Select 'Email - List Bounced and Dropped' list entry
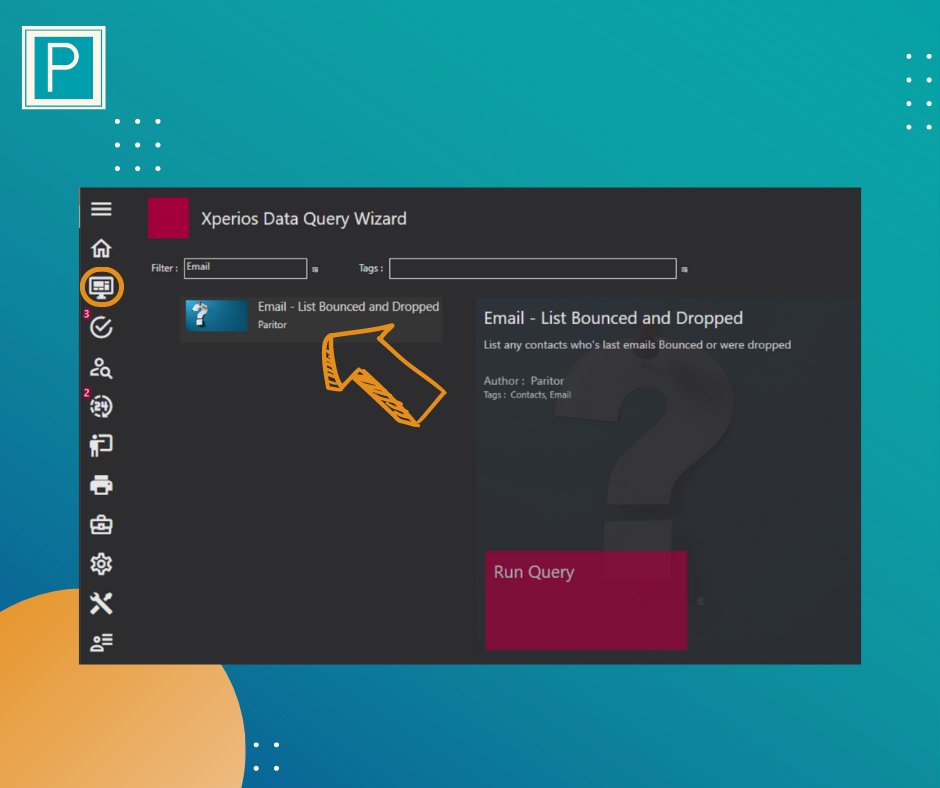Image resolution: width=940 pixels, height=788 pixels. click(312, 320)
